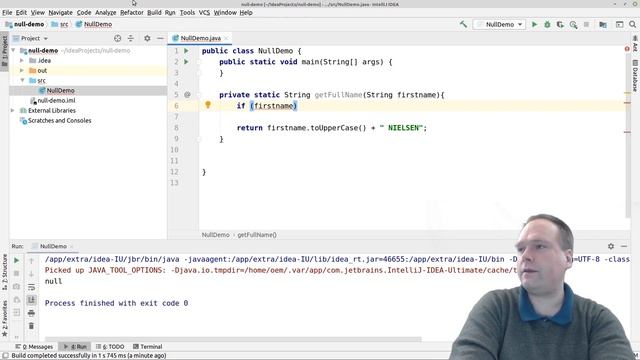
Task: Click the stop process icon in toolbar
Action: (587, 24)
